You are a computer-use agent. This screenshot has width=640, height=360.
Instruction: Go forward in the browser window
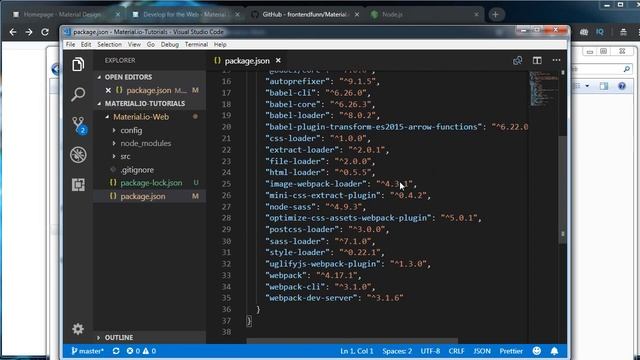[x=29, y=32]
